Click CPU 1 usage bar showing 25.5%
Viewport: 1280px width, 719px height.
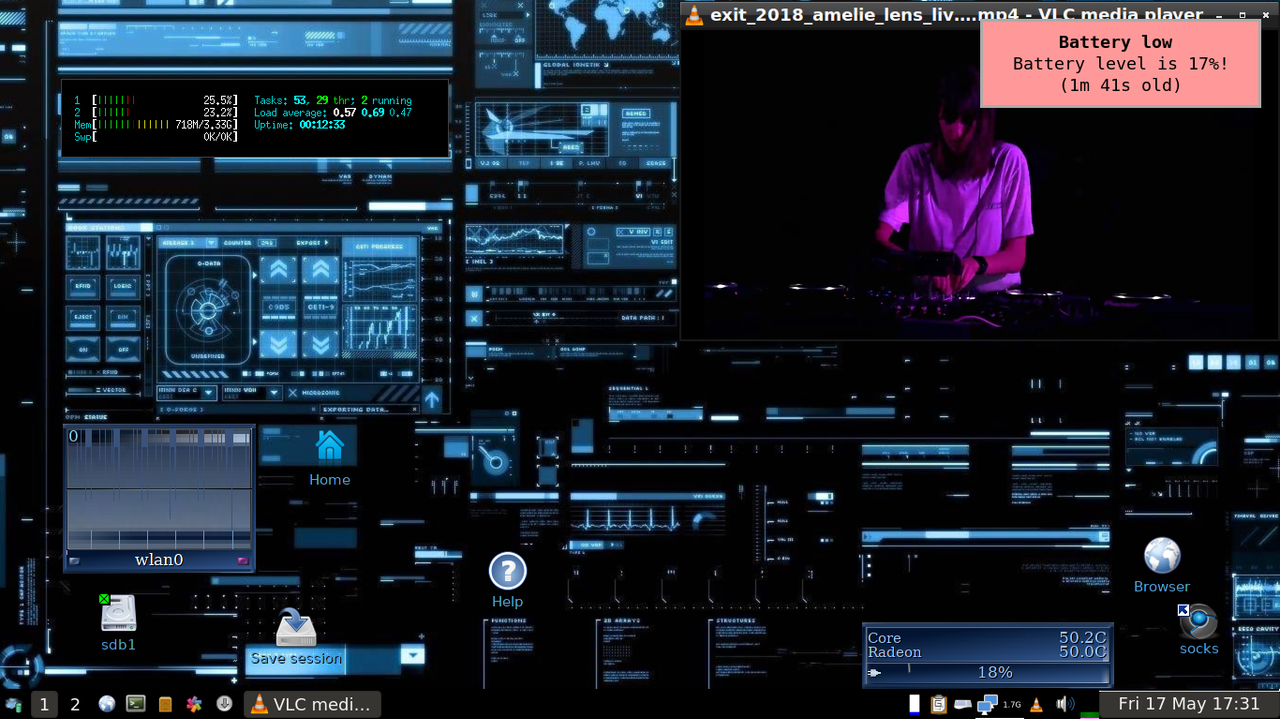pos(156,100)
